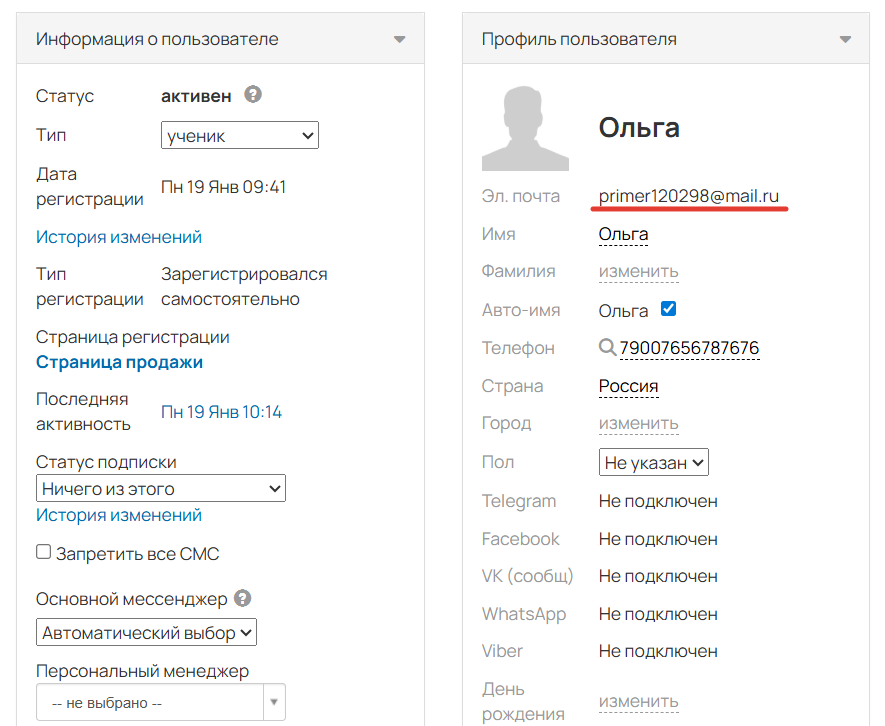Enable the Запретить все СМС checkbox
The width and height of the screenshot is (885, 726).
tap(43, 551)
